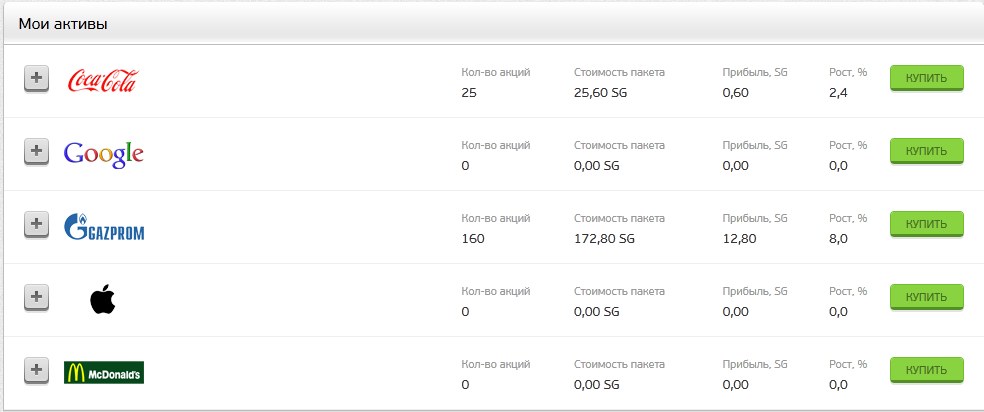984x412 pixels.
Task: Click Gazprom profit value 12,80
Action: point(739,239)
